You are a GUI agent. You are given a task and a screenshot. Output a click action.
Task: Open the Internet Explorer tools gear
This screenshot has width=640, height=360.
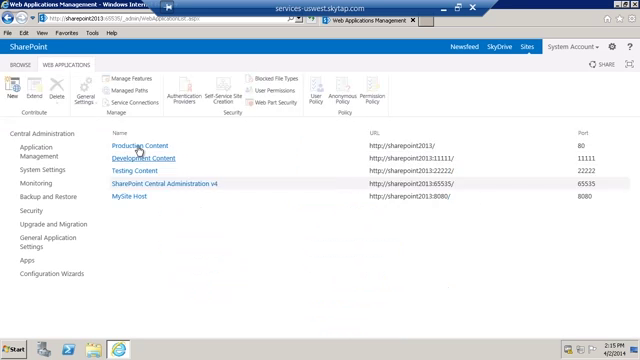(x=632, y=19)
